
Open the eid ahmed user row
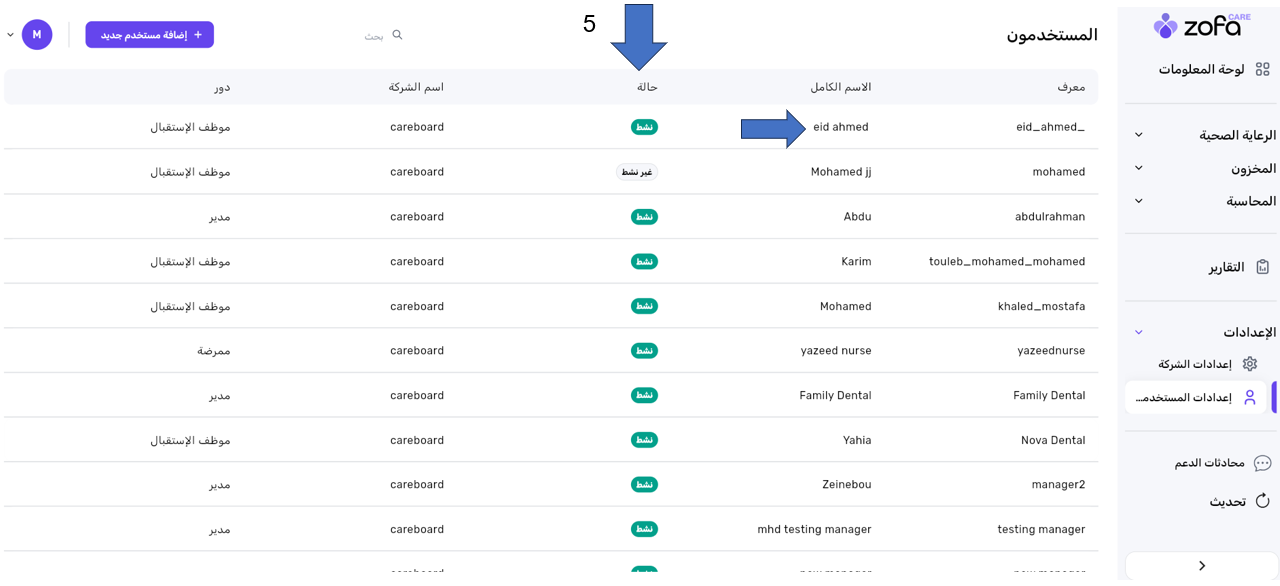pyautogui.click(x=841, y=127)
